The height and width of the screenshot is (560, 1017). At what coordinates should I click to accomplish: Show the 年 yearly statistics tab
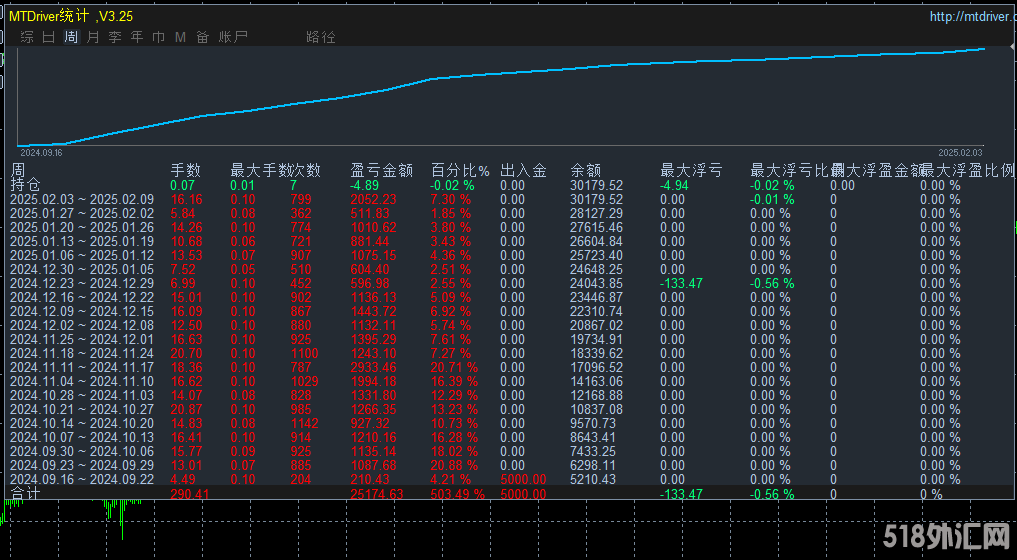pos(137,37)
